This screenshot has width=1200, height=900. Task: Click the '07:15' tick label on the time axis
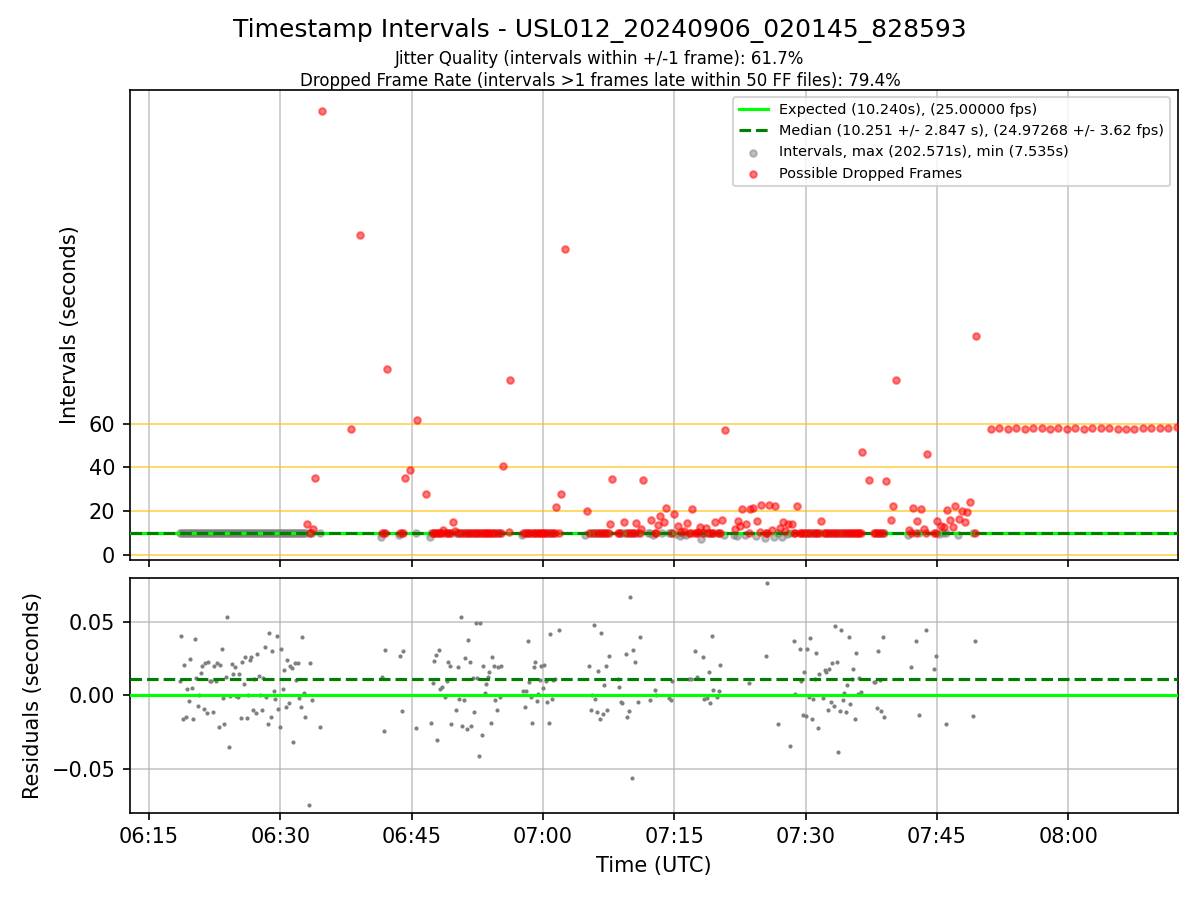(674, 834)
